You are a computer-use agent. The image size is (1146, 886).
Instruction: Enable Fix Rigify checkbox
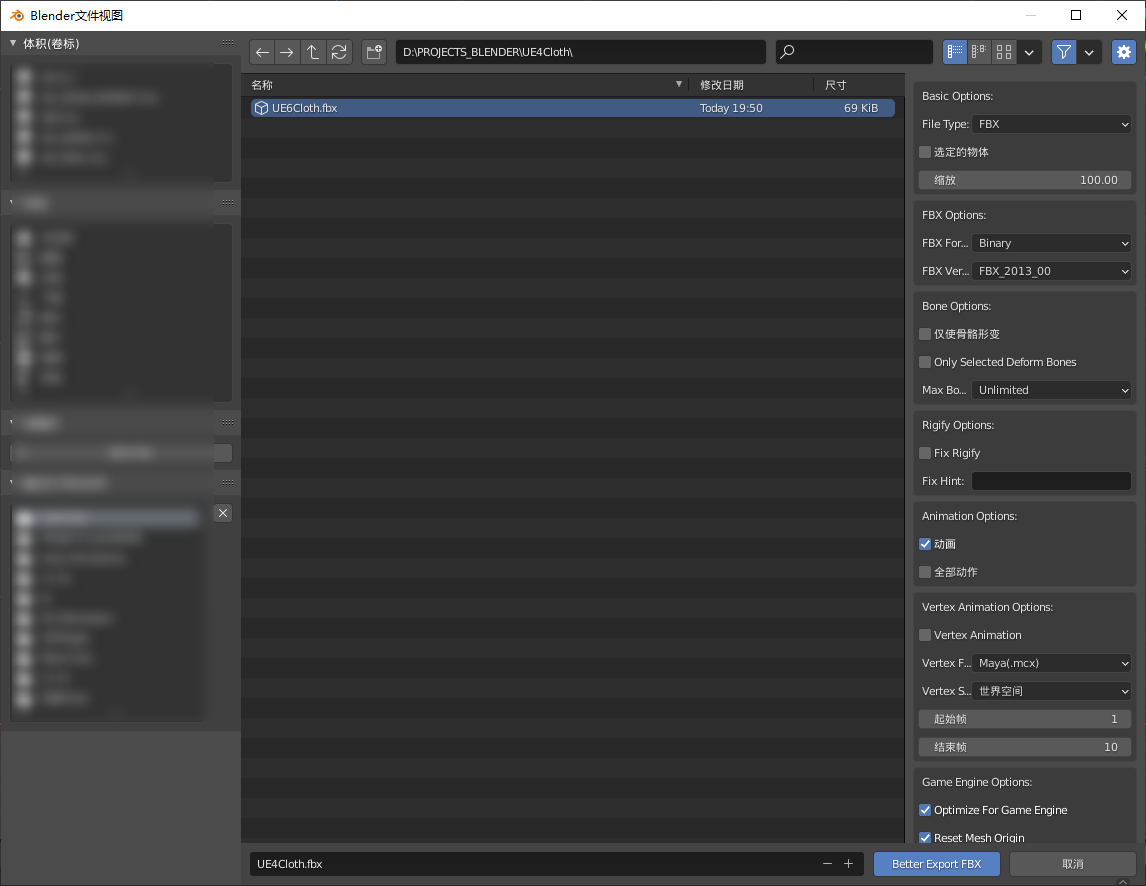pyautogui.click(x=925, y=453)
